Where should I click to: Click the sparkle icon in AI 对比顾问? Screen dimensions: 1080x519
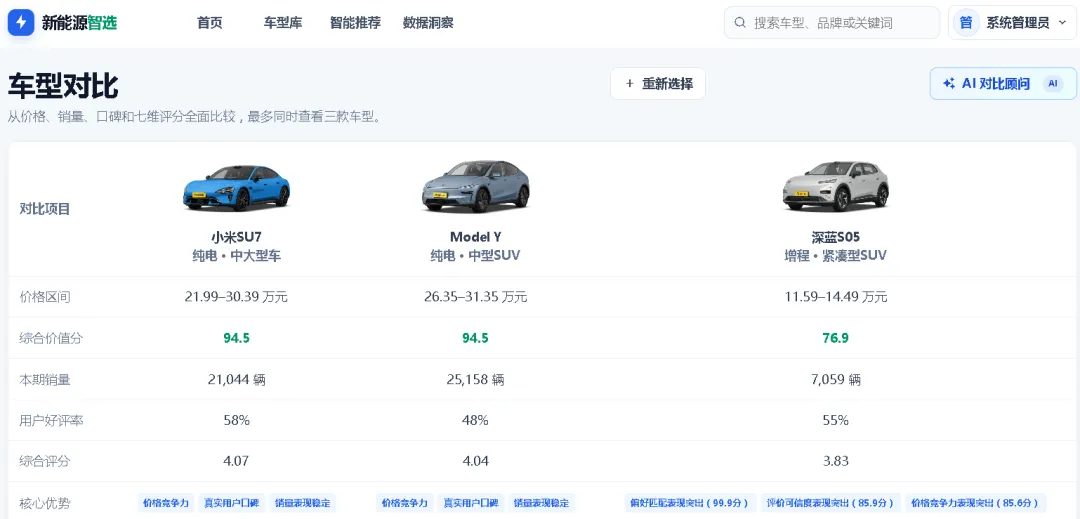(948, 83)
